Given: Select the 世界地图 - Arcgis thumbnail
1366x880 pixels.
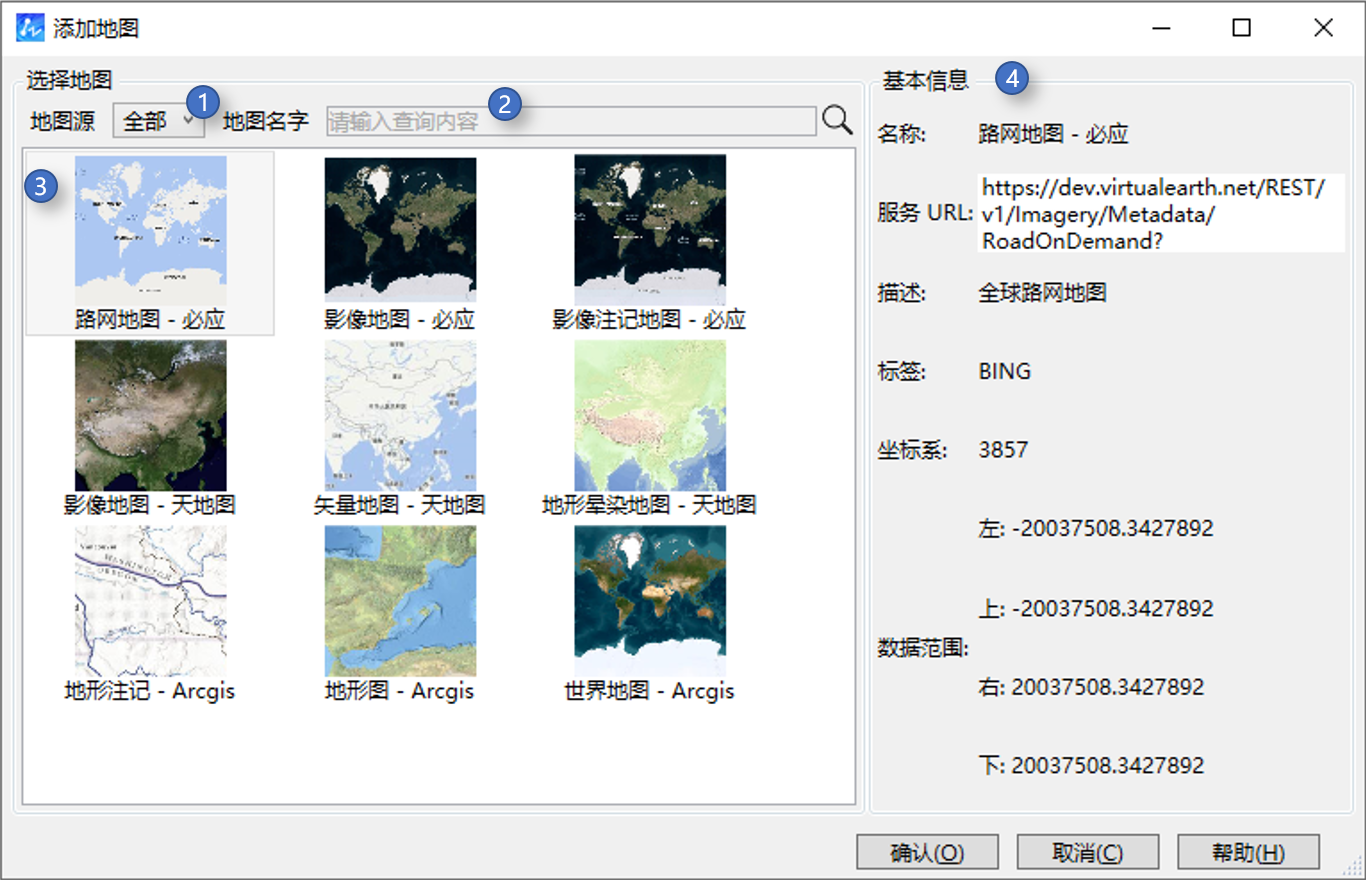Looking at the screenshot, I should [650, 600].
